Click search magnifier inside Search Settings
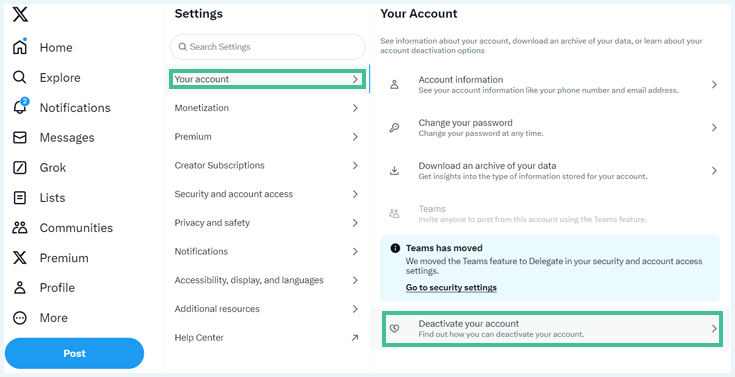Viewport: 735px width, 377px height. point(183,47)
